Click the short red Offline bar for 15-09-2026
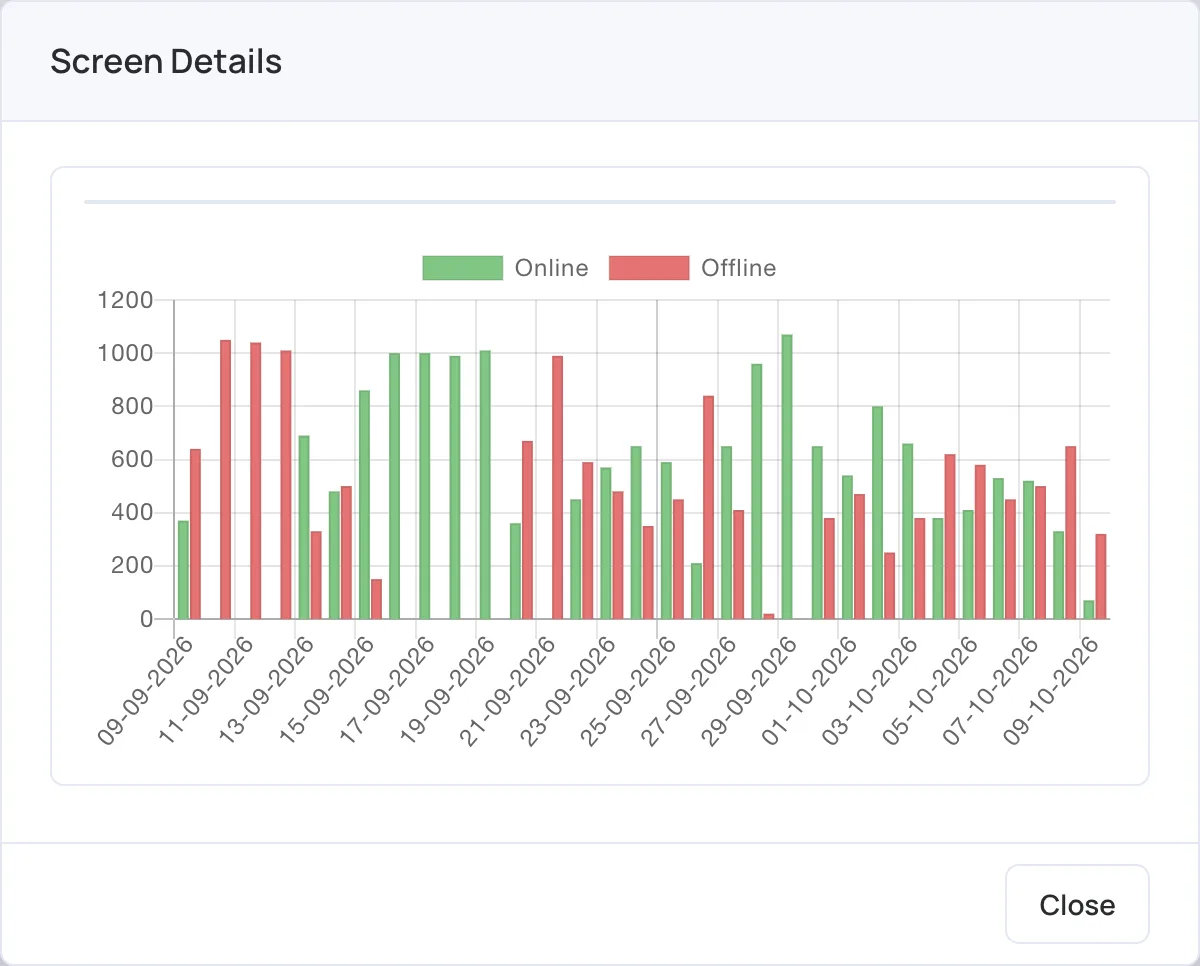The height and width of the screenshot is (966, 1200). (x=376, y=599)
